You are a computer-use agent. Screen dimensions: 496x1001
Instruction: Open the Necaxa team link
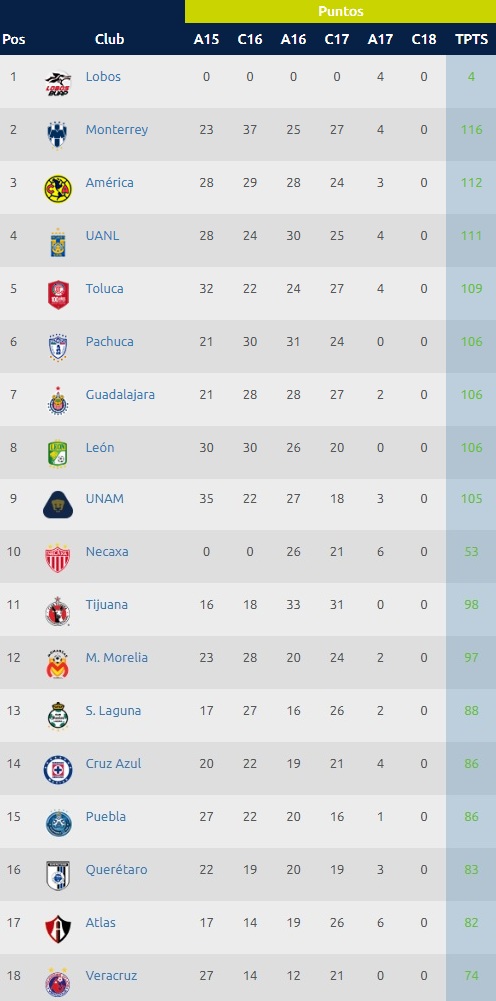pos(107,552)
